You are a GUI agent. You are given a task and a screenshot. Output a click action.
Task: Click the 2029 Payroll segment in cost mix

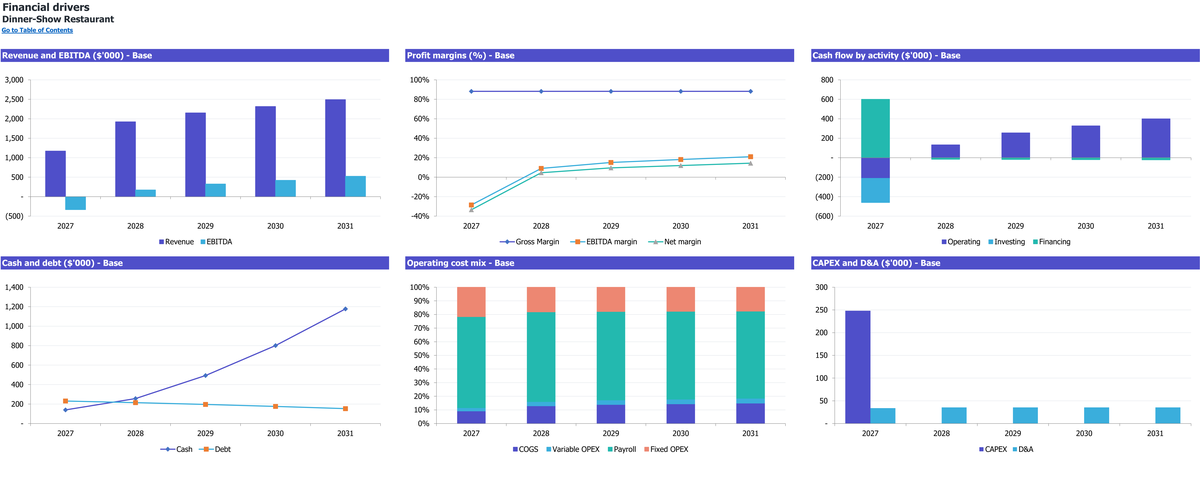click(611, 356)
